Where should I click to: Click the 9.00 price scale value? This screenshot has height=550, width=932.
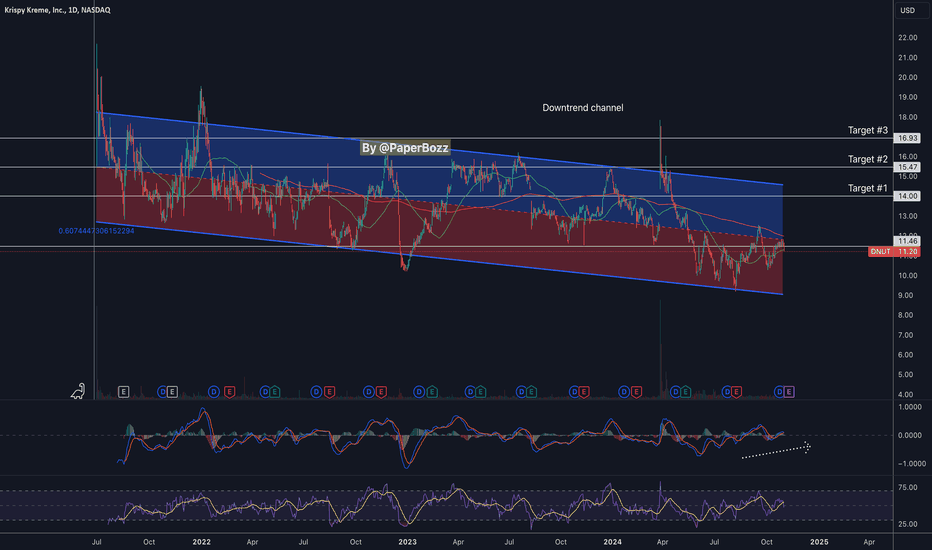point(905,296)
